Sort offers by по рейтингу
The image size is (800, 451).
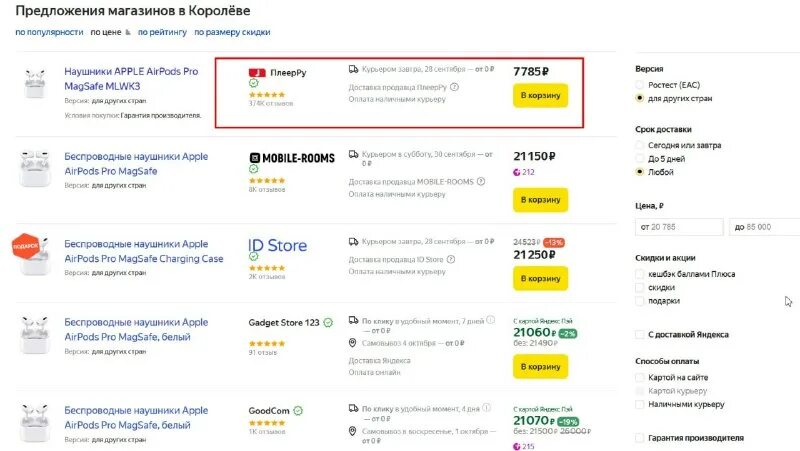(x=162, y=32)
